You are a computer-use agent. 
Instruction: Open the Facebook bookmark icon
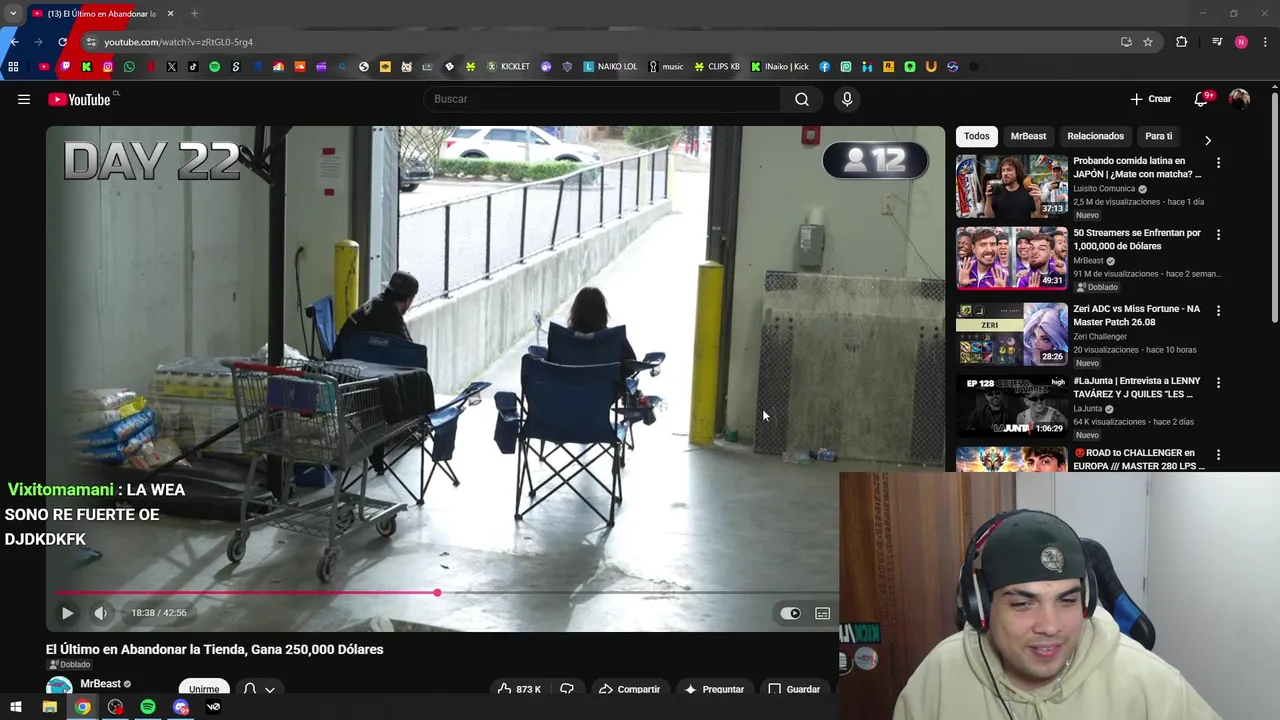click(824, 67)
